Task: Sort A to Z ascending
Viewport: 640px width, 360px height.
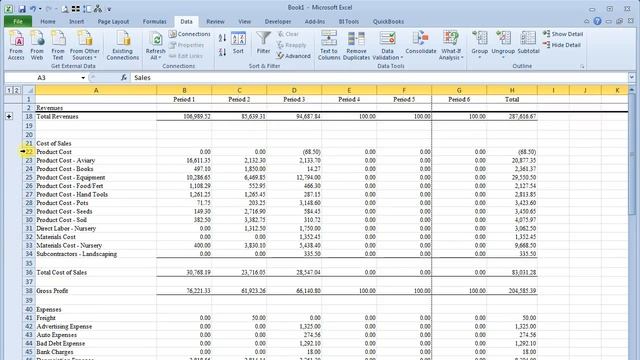Action: click(x=222, y=38)
